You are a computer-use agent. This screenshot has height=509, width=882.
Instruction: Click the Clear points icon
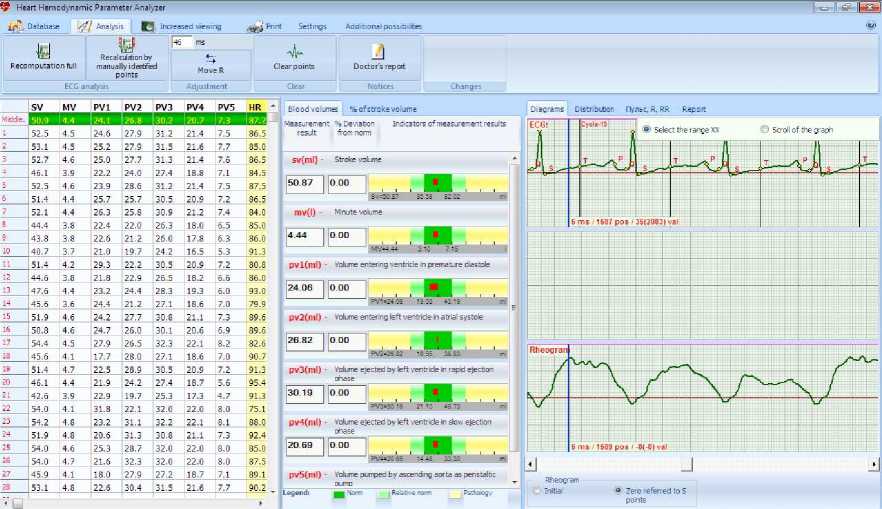click(x=294, y=57)
